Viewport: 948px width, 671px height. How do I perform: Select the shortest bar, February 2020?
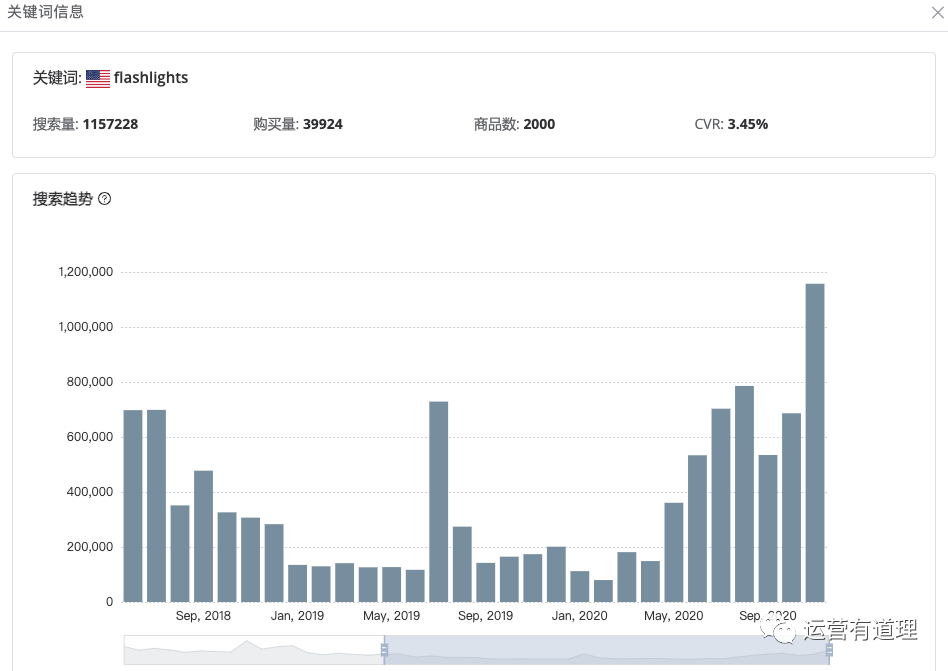pos(603,590)
